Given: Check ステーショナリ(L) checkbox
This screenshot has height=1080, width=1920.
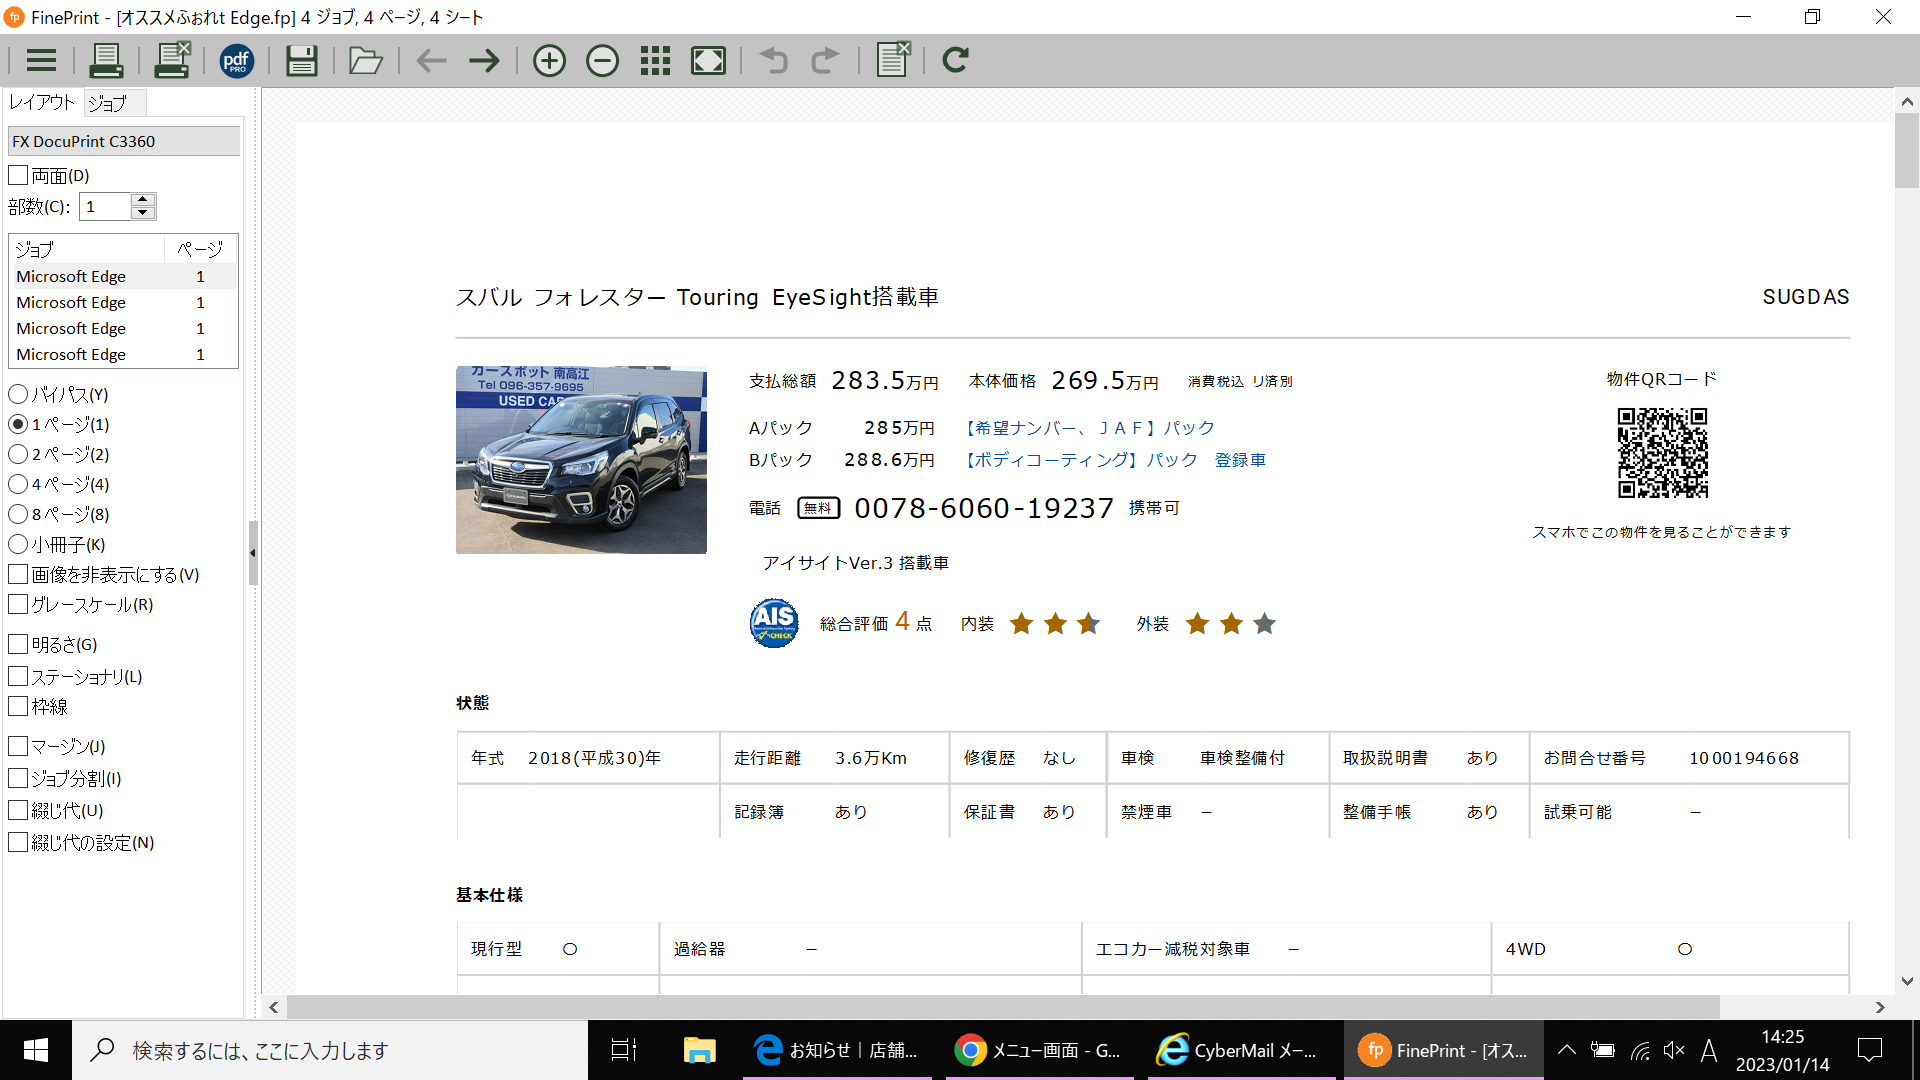Looking at the screenshot, I should pos(18,676).
